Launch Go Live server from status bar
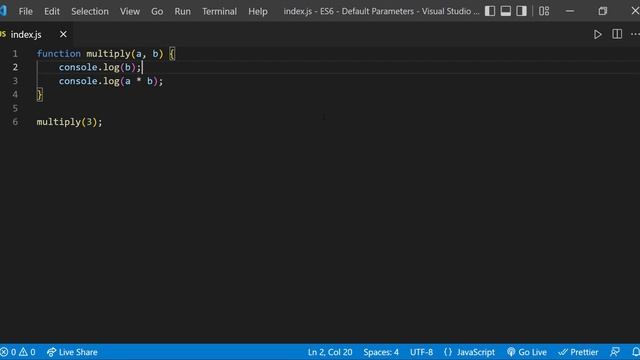The height and width of the screenshot is (360, 640). (x=527, y=352)
